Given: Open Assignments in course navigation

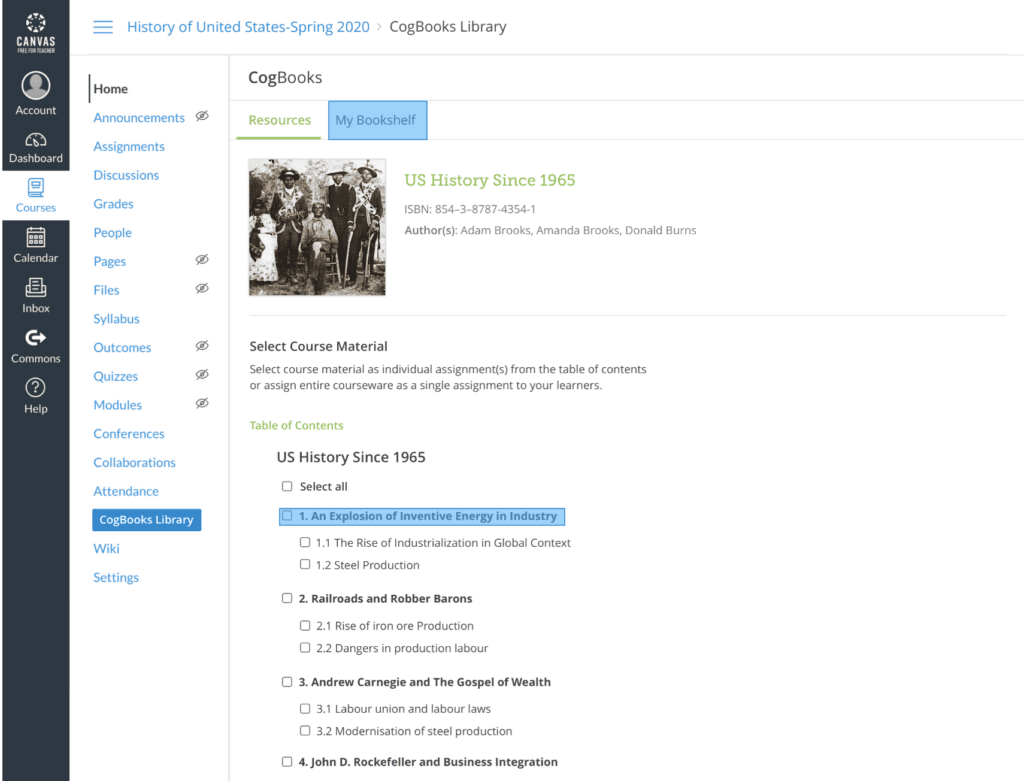Looking at the screenshot, I should pos(129,146).
